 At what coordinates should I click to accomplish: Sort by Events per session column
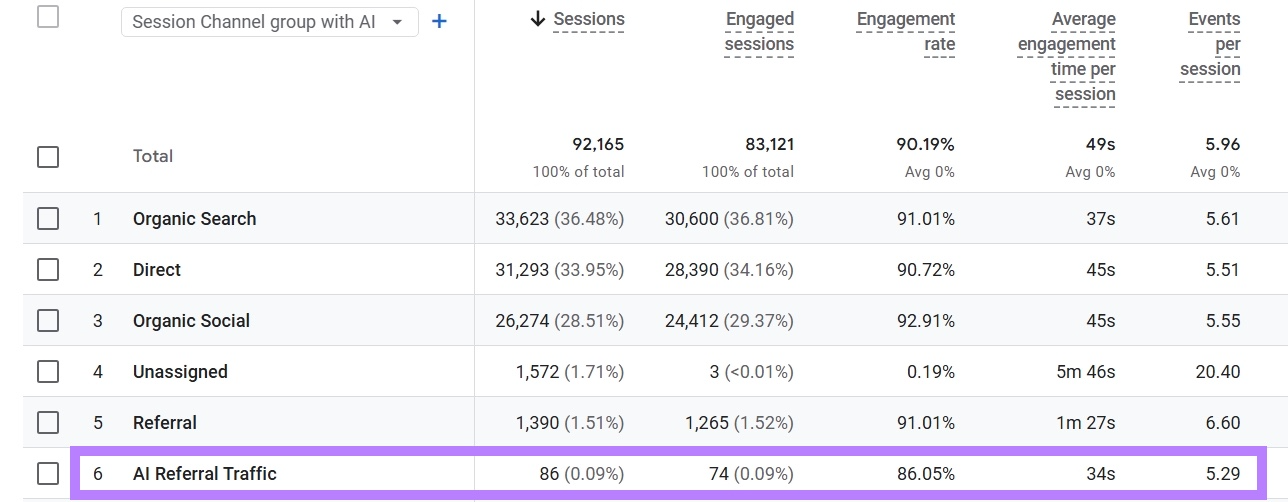pyautogui.click(x=1210, y=44)
